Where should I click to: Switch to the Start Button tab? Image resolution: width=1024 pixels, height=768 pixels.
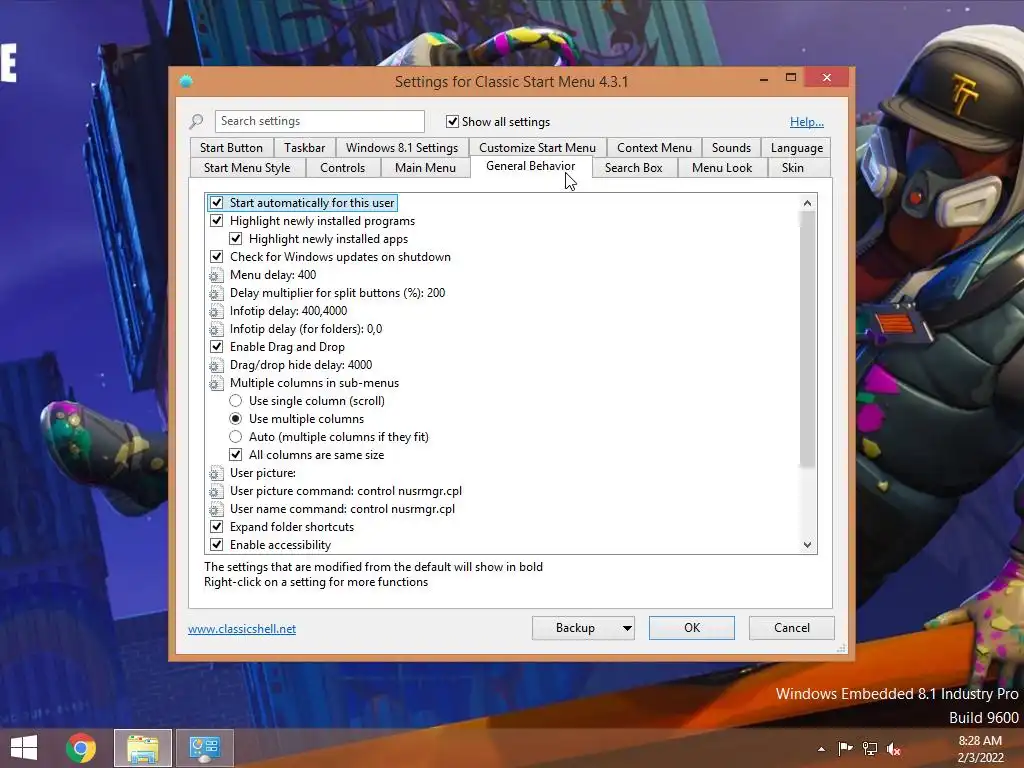tap(231, 148)
